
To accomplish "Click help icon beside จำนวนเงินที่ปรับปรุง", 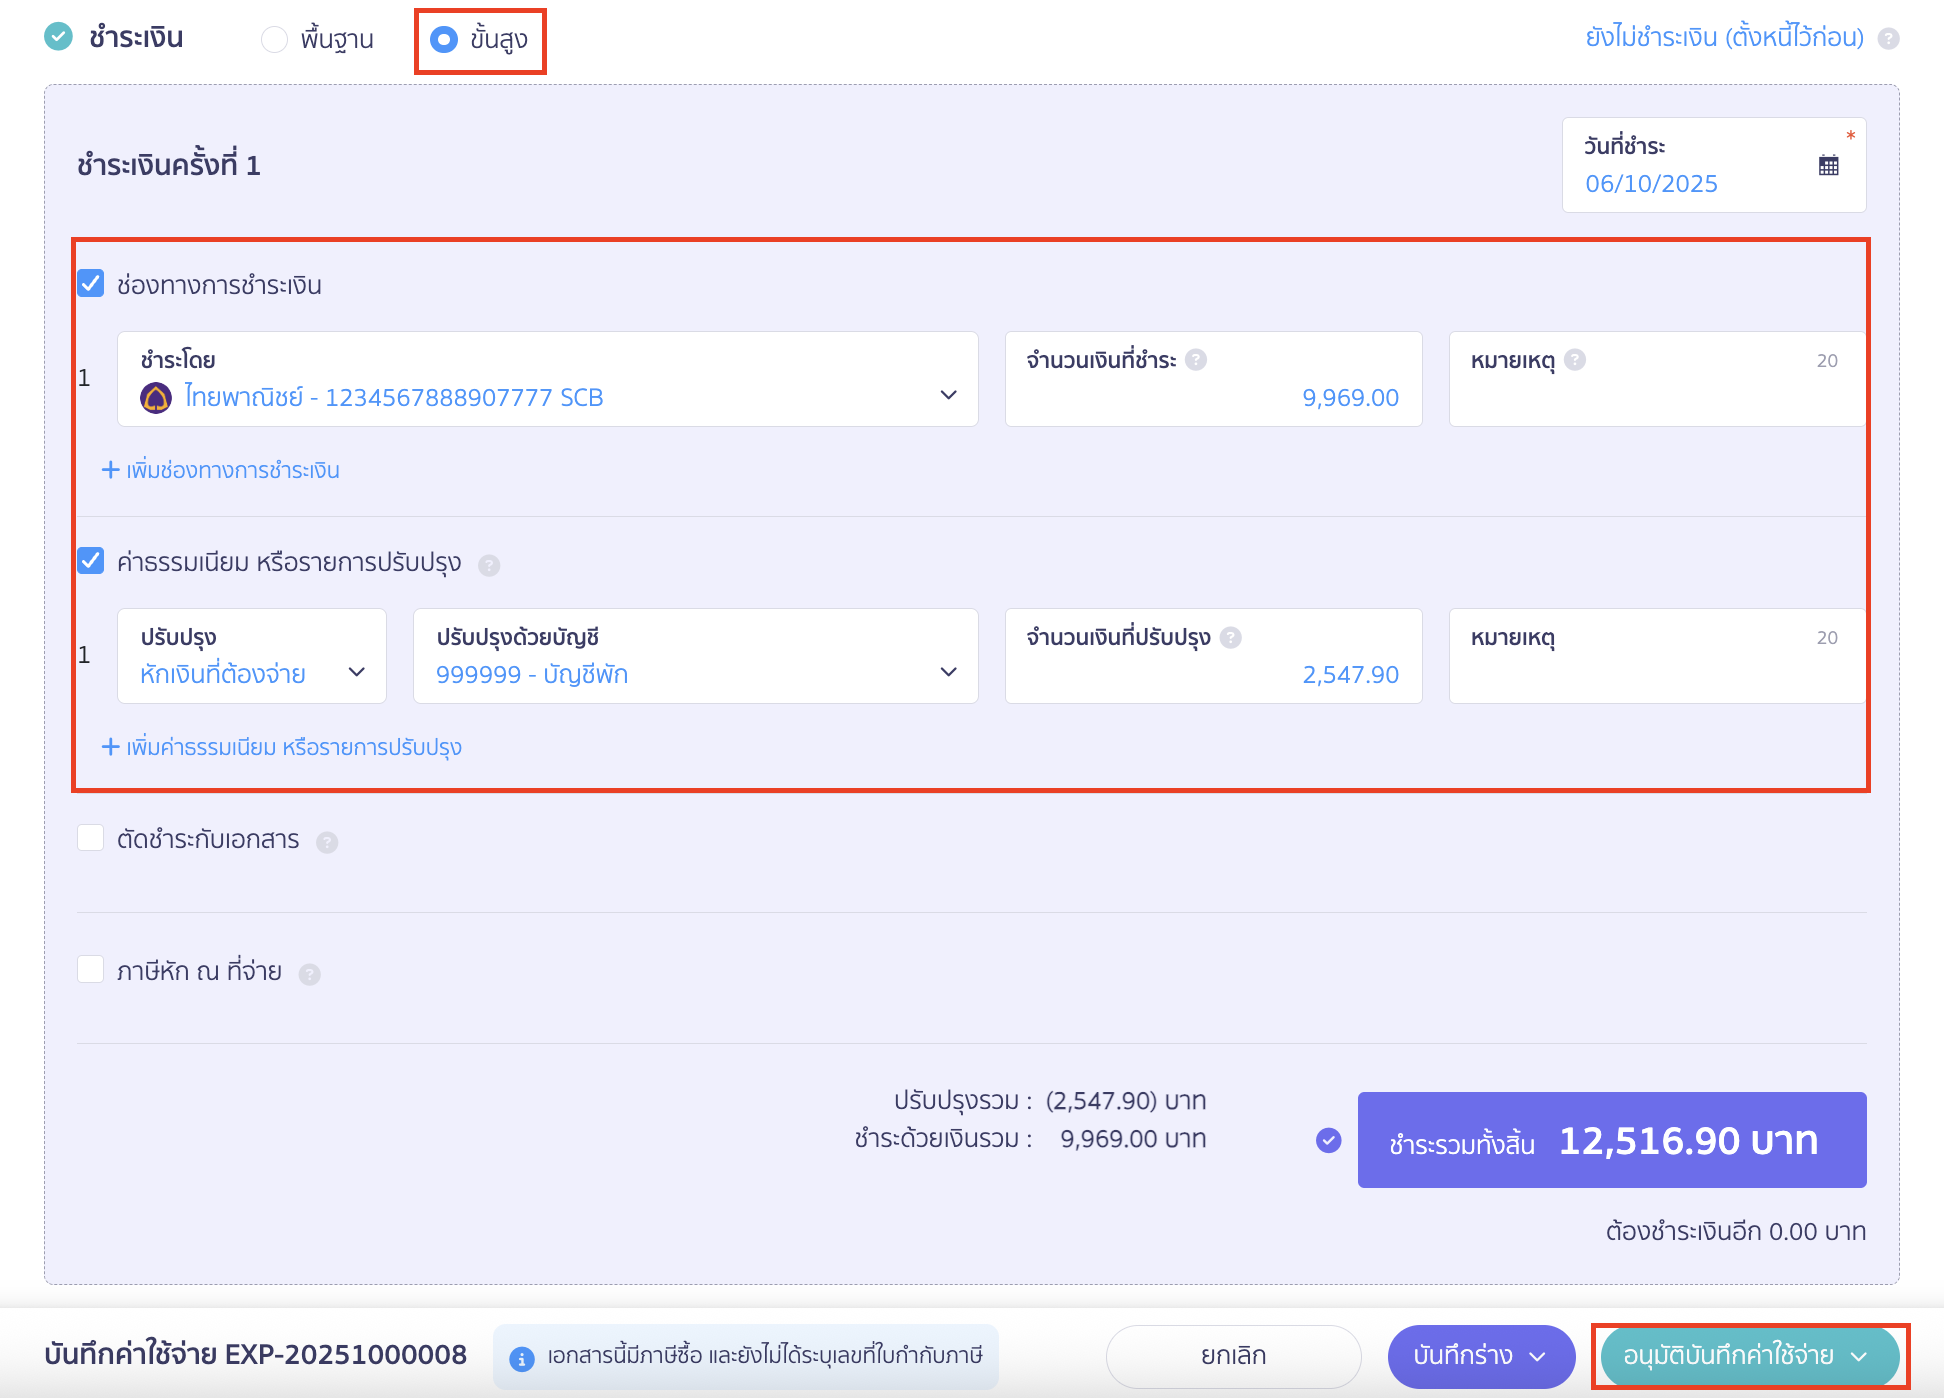I will (1231, 637).
